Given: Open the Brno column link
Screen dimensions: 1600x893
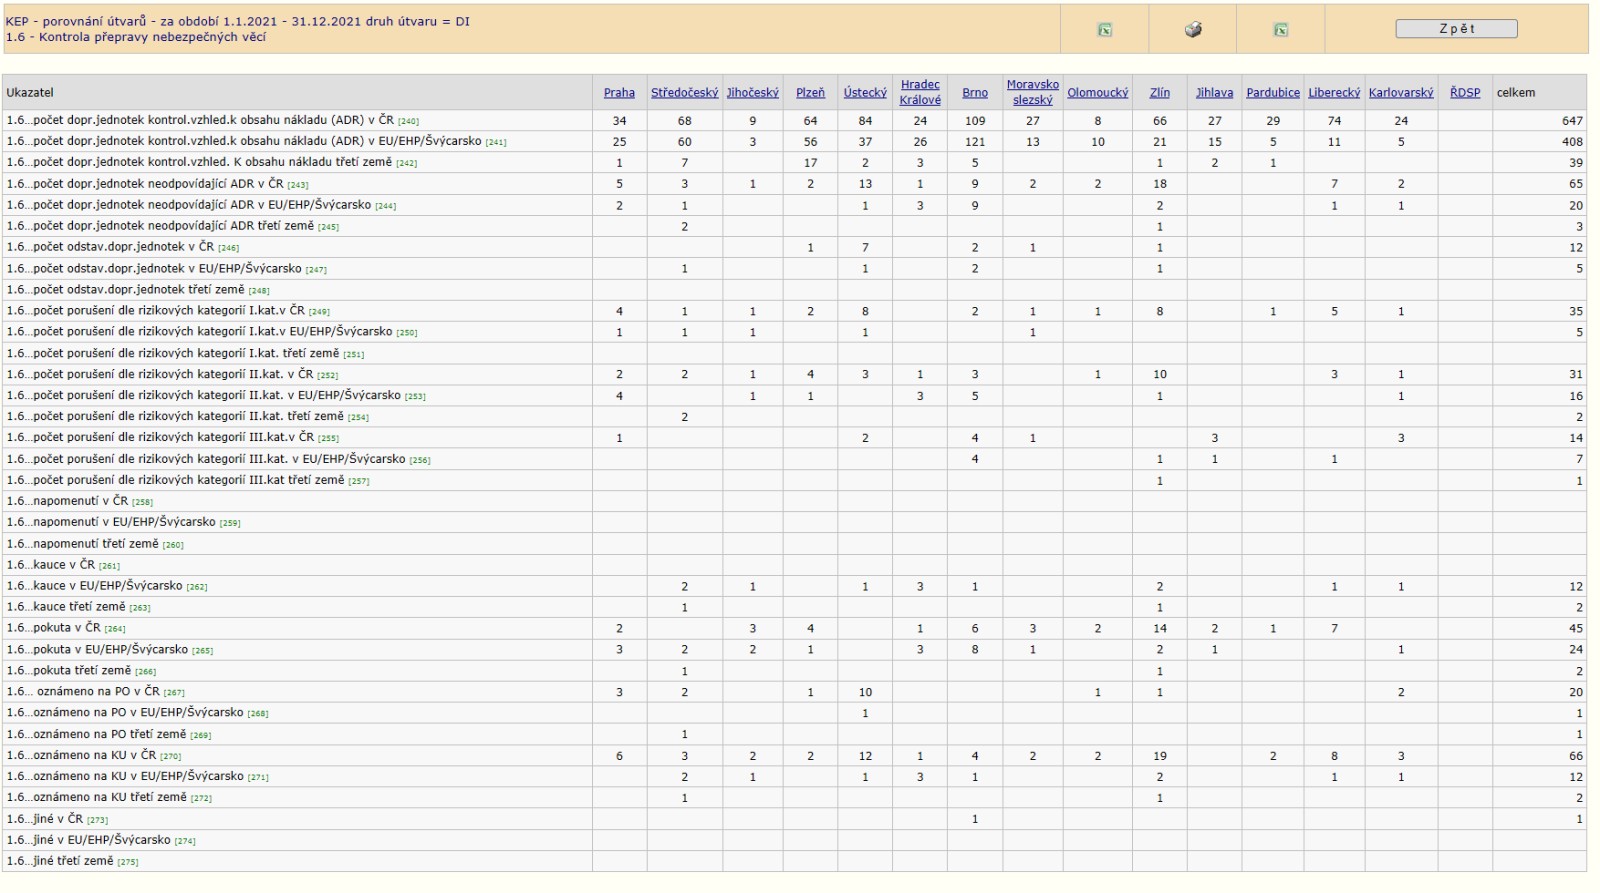Looking at the screenshot, I should click(975, 93).
